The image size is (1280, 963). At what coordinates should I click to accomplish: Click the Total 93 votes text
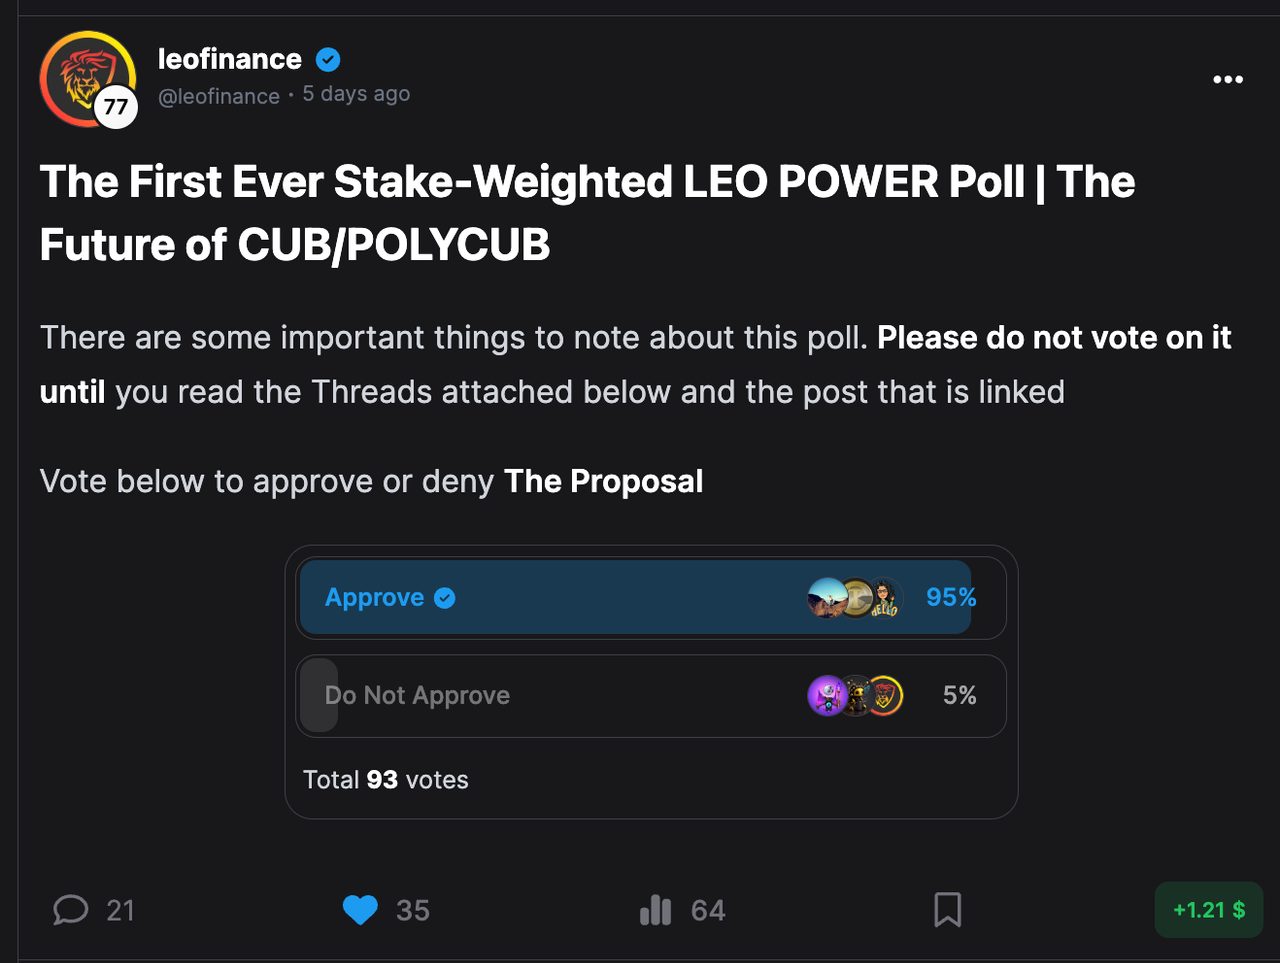pos(386,780)
